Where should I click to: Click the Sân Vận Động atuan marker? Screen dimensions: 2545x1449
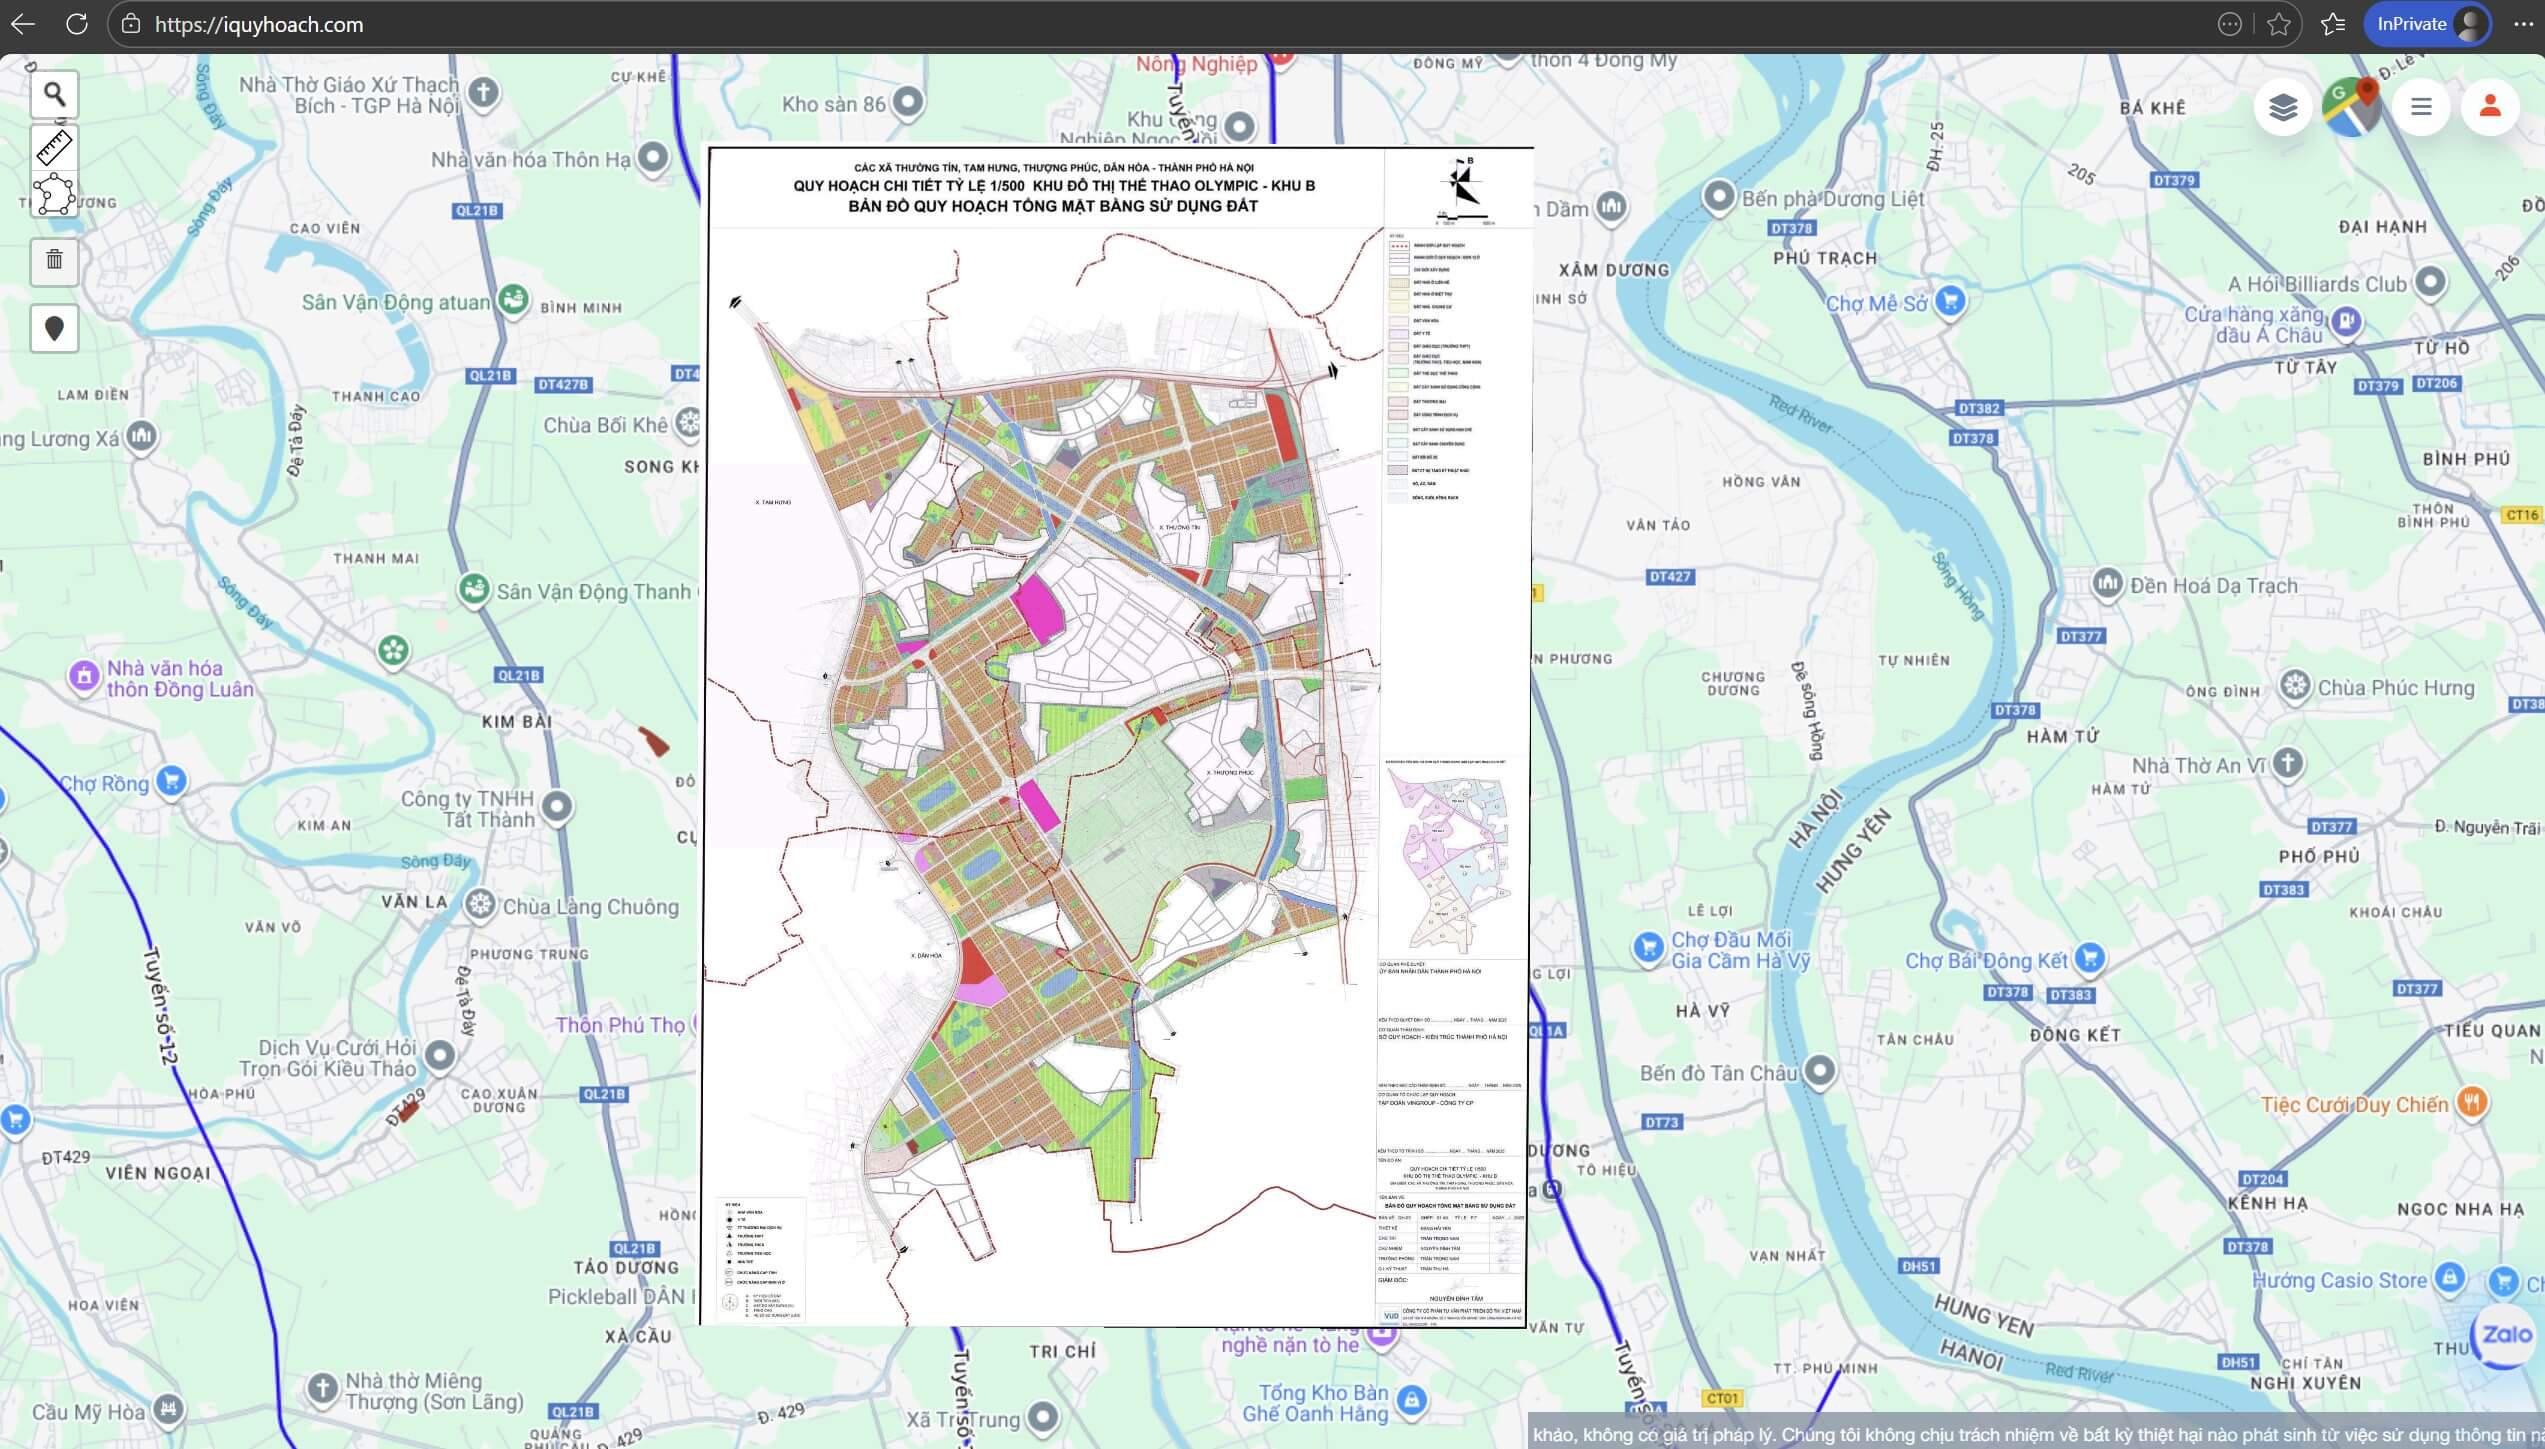pyautogui.click(x=513, y=299)
